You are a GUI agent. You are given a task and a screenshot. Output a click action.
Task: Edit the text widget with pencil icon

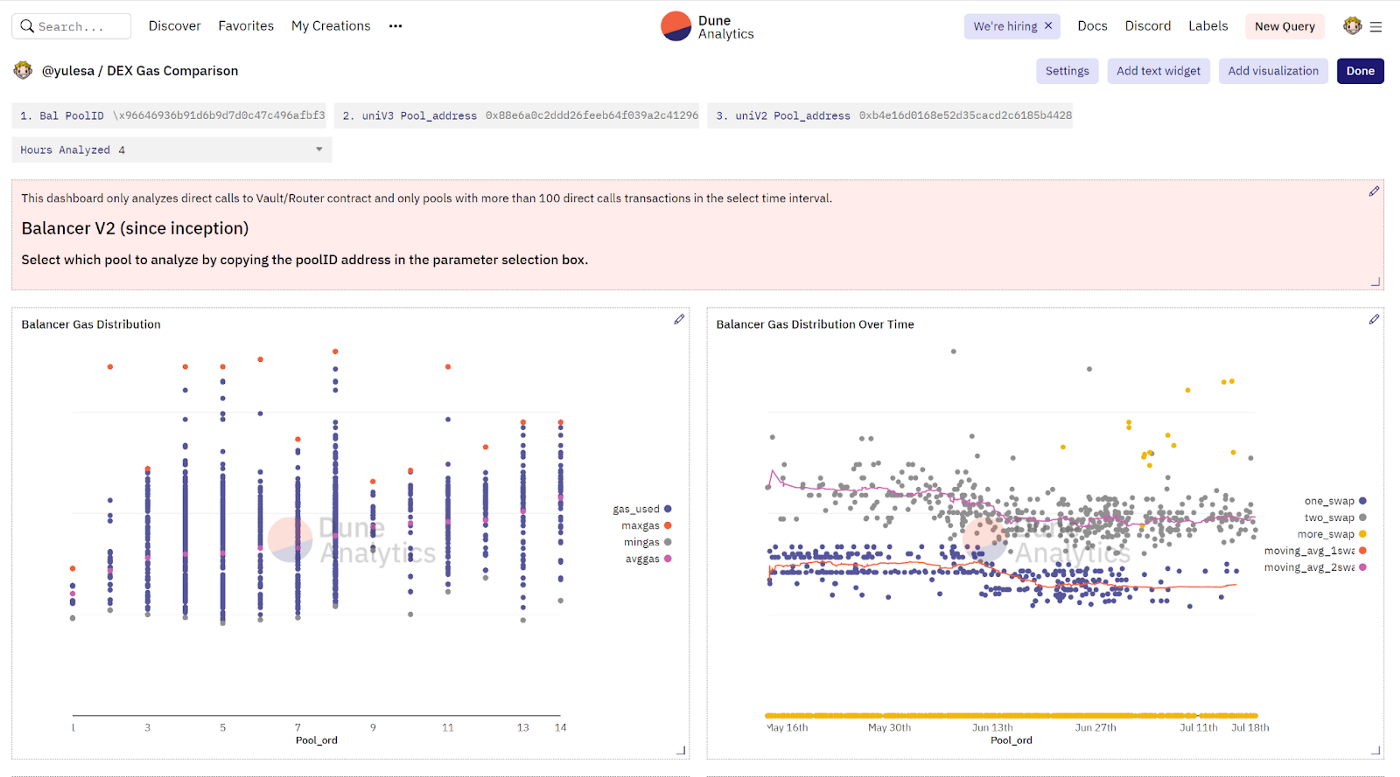tap(1374, 191)
